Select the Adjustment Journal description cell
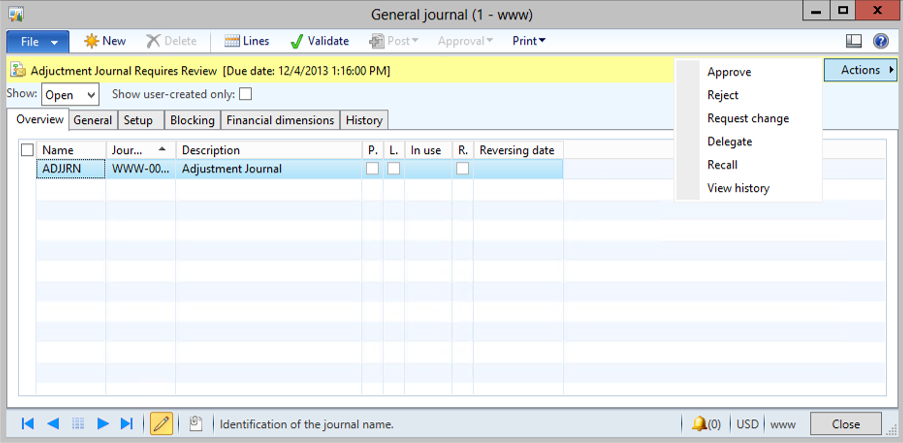This screenshot has width=903, height=443. (267, 169)
